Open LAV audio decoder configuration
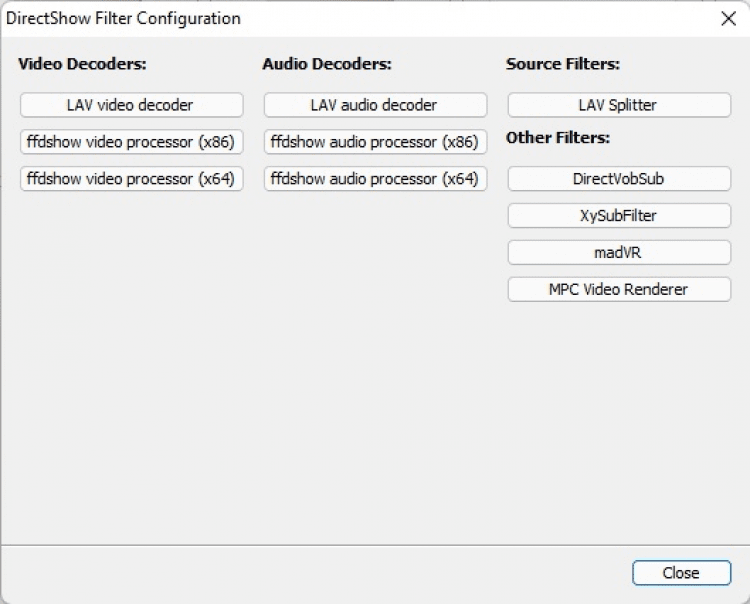 [x=375, y=105]
